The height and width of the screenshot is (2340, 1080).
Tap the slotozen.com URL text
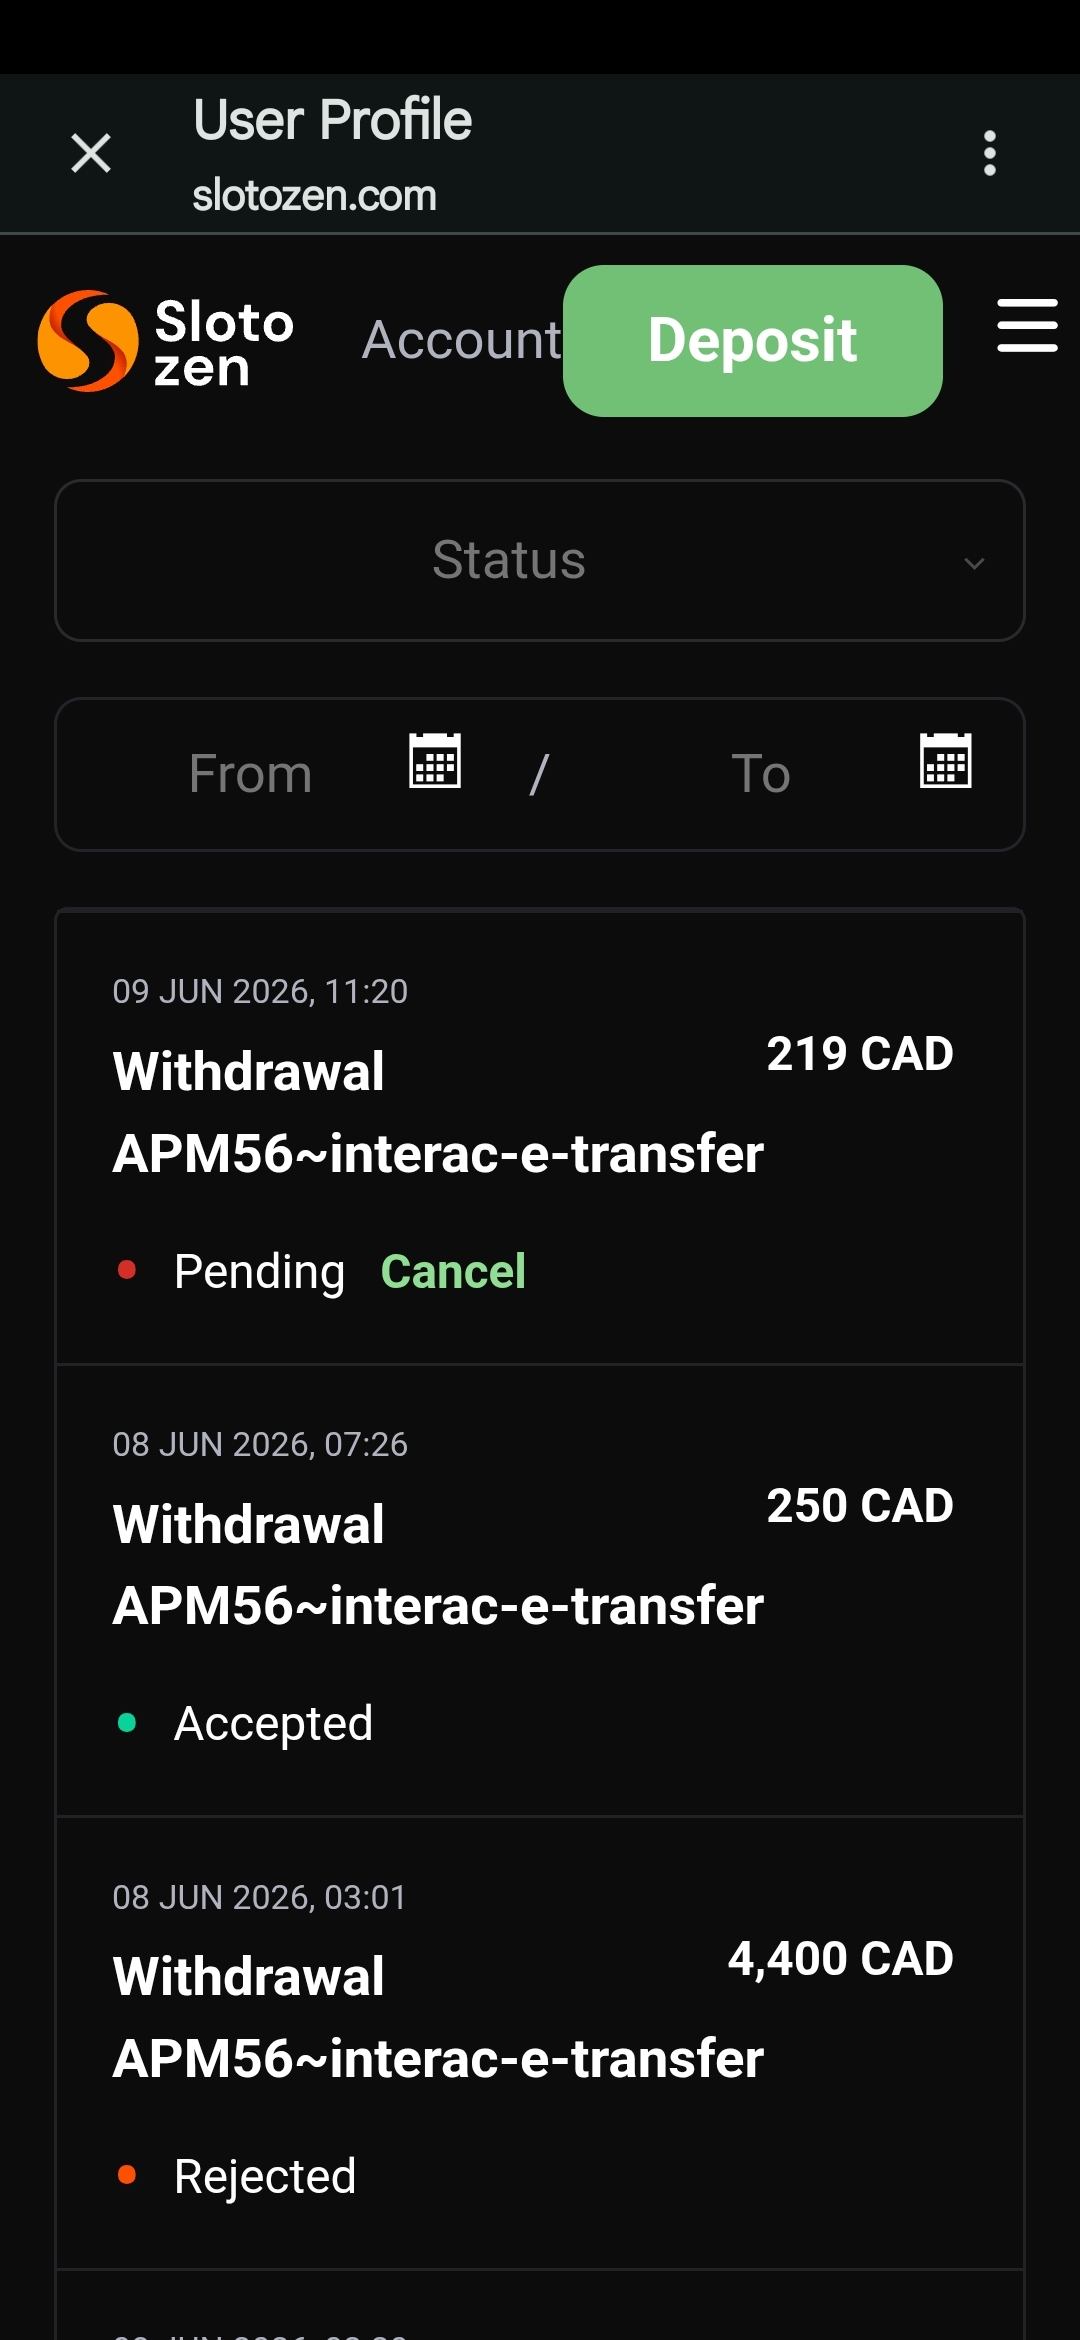pyautogui.click(x=314, y=196)
